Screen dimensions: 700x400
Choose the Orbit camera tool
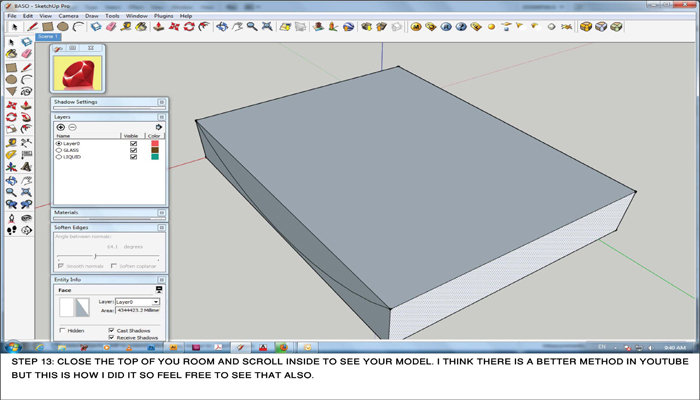tap(221, 27)
